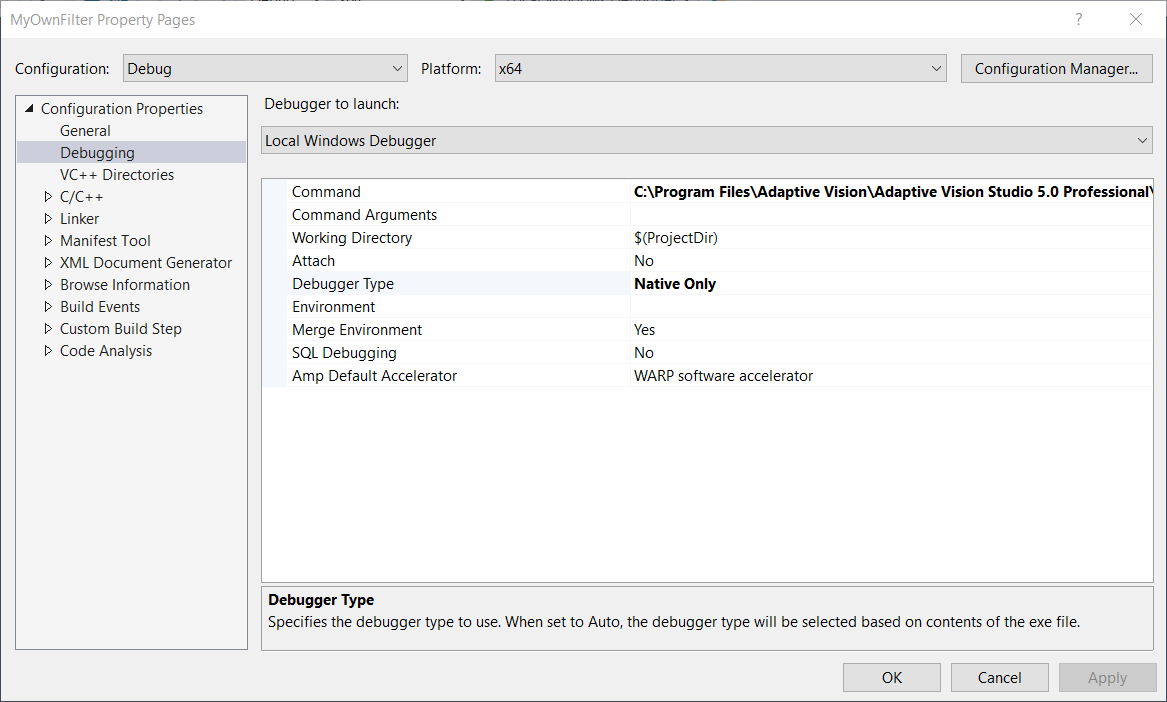Expand the Linker tree node
Image resolution: width=1167 pixels, height=702 pixels.
(48, 219)
